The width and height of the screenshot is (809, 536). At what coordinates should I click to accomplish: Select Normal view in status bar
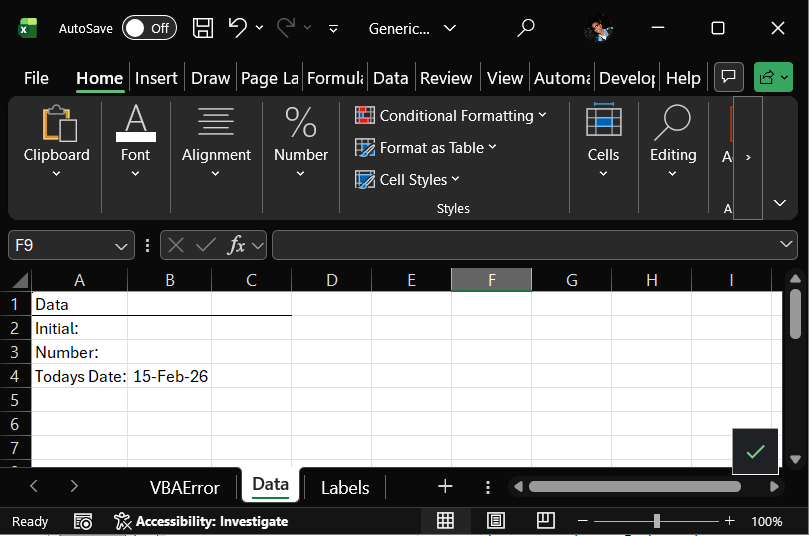(x=446, y=521)
